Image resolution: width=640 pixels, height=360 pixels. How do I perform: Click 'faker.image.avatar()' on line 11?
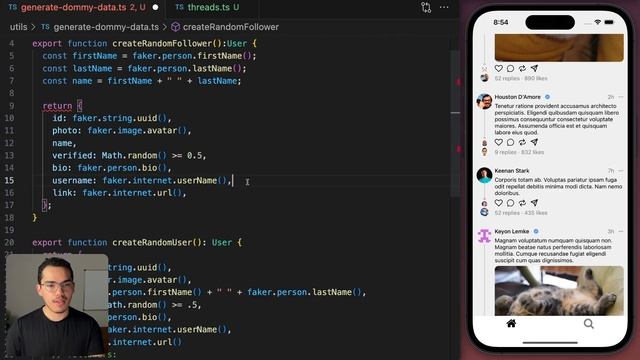[137, 131]
